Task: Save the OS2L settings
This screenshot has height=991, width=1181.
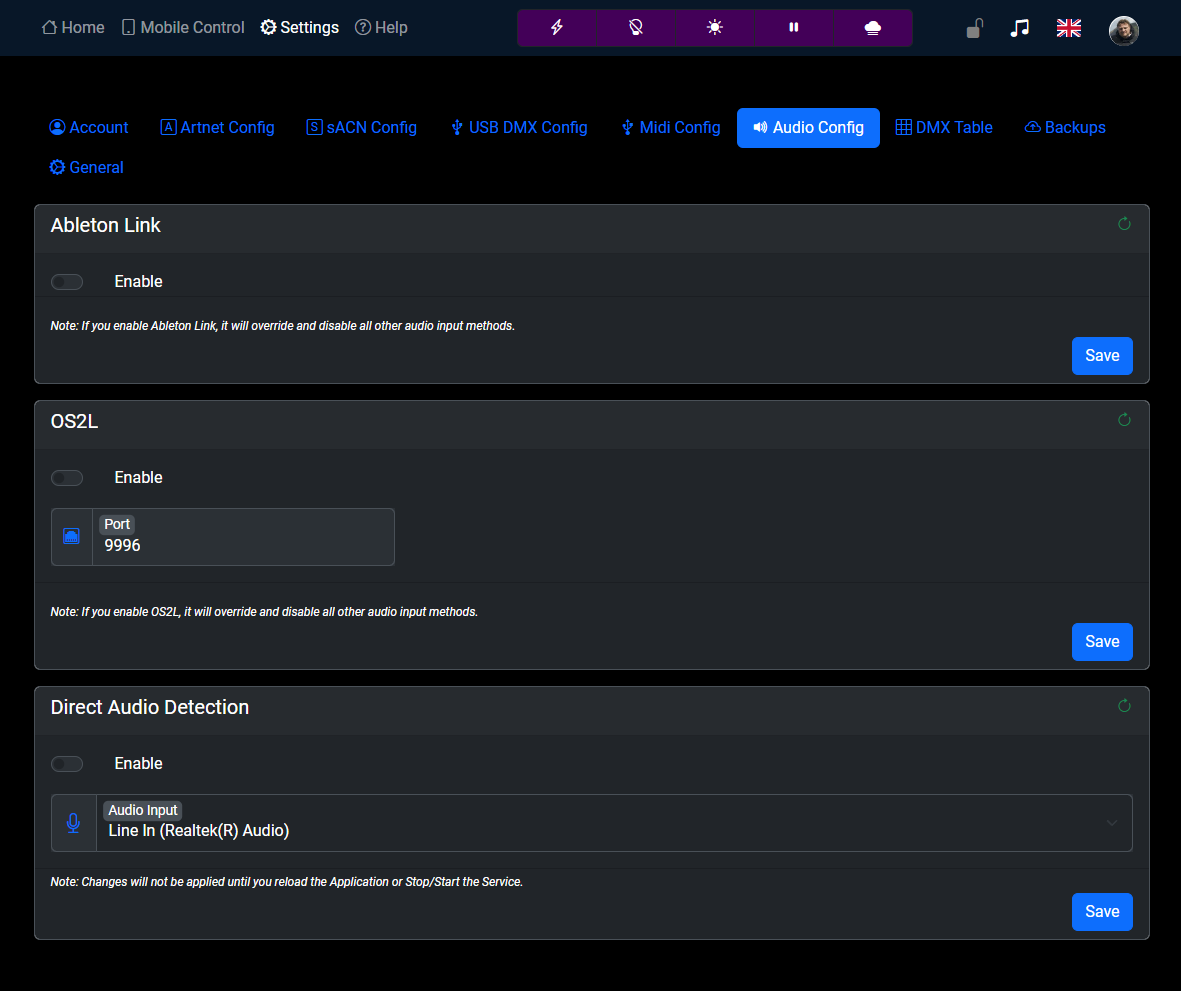Action: coord(1102,641)
